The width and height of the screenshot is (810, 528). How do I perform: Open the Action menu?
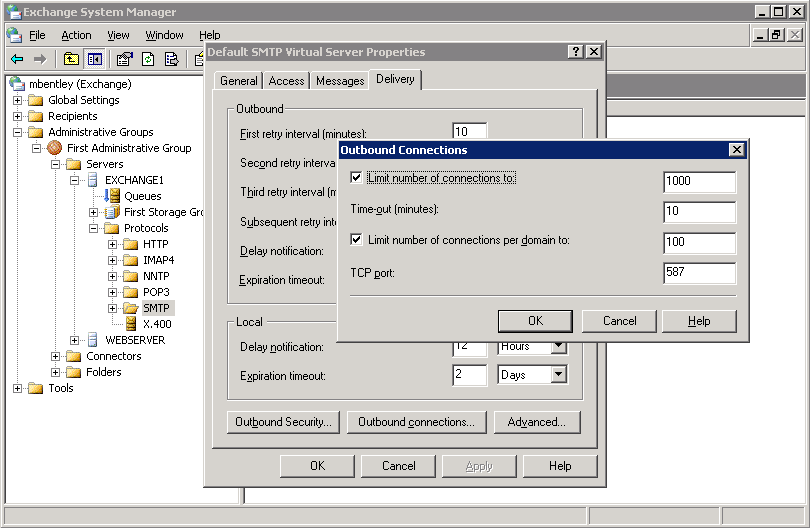(76, 35)
